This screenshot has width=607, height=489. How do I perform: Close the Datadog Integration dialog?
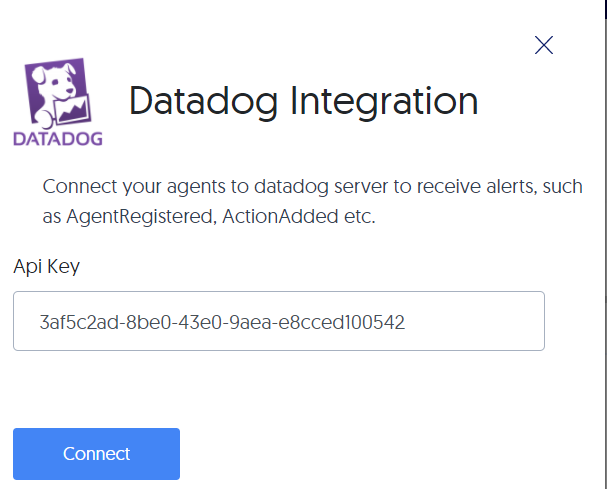pos(544,44)
